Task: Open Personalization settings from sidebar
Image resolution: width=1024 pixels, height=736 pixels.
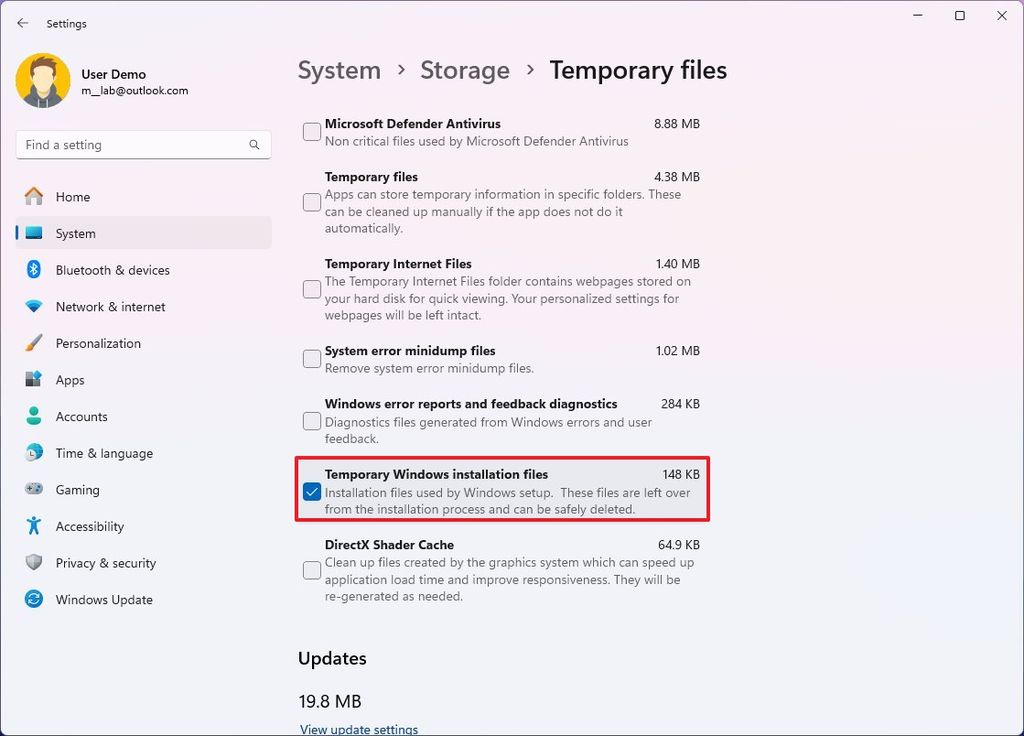Action: pyautogui.click(x=98, y=343)
